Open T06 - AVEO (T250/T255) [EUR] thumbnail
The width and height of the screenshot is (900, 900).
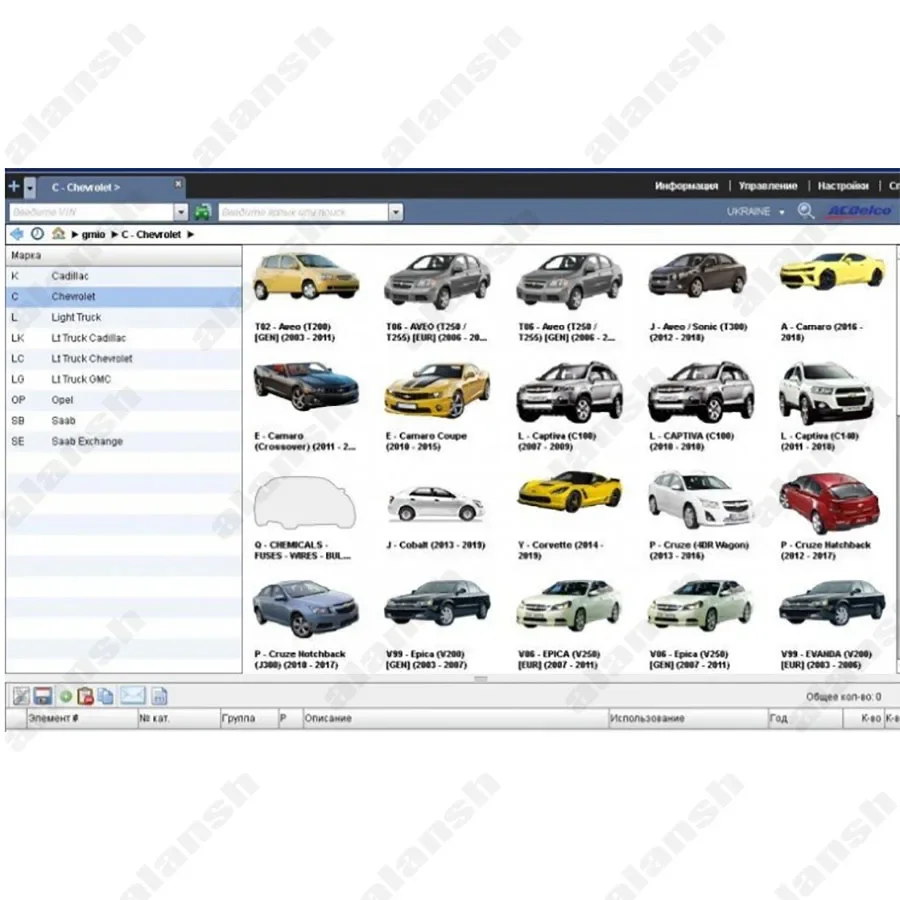click(437, 280)
